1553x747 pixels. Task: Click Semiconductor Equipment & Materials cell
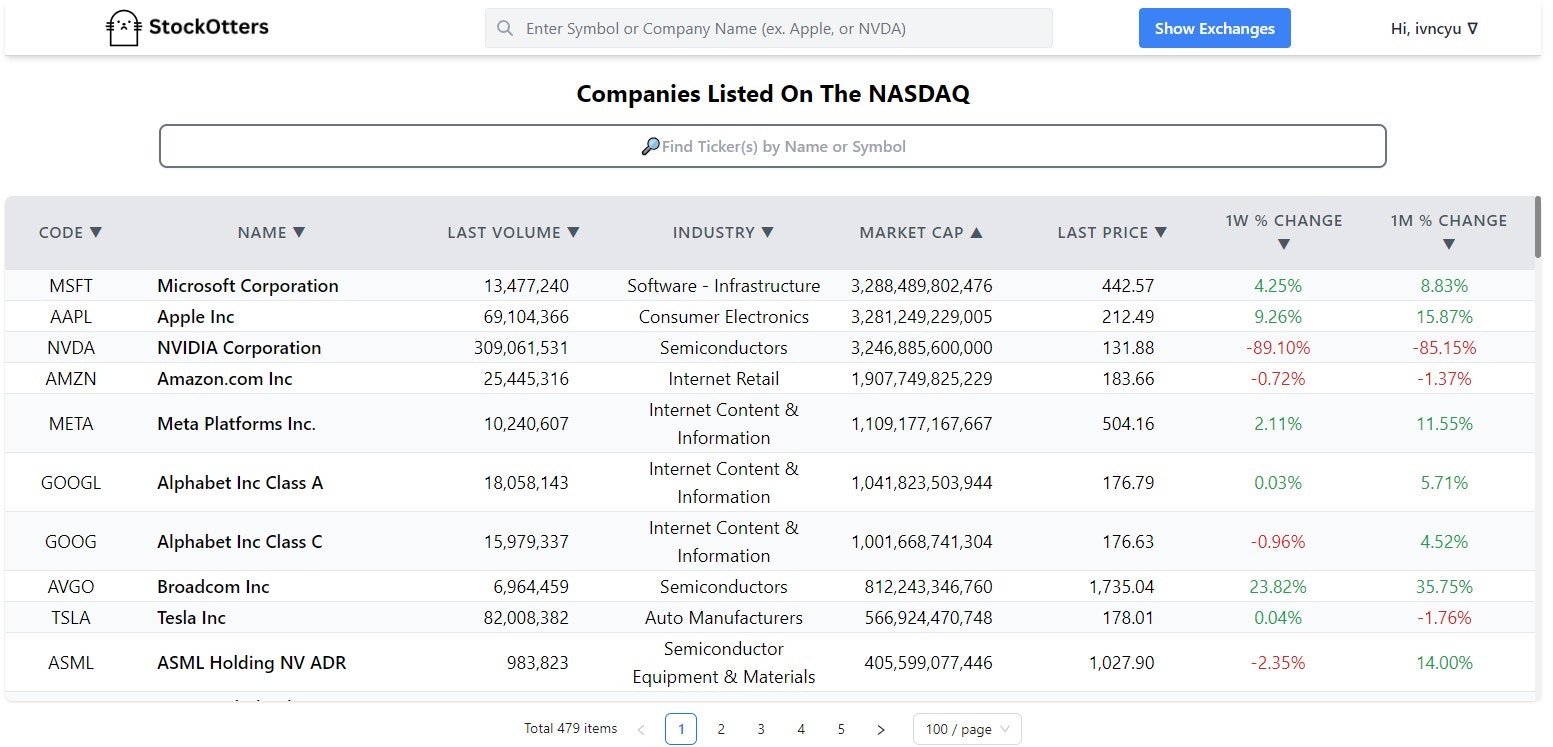pos(724,663)
